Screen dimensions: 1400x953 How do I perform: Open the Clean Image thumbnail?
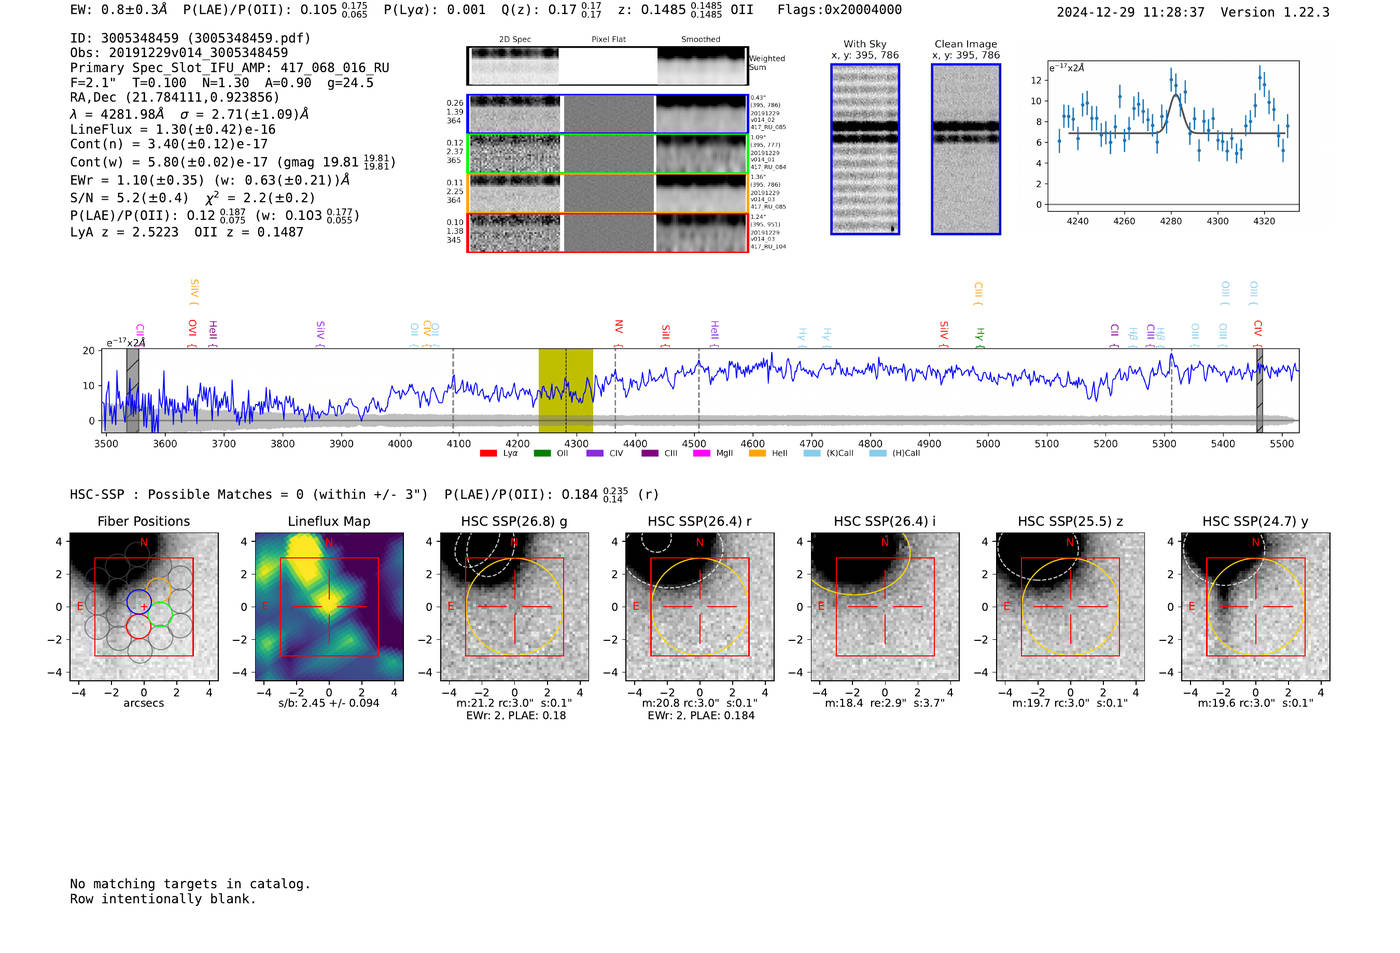point(966,149)
